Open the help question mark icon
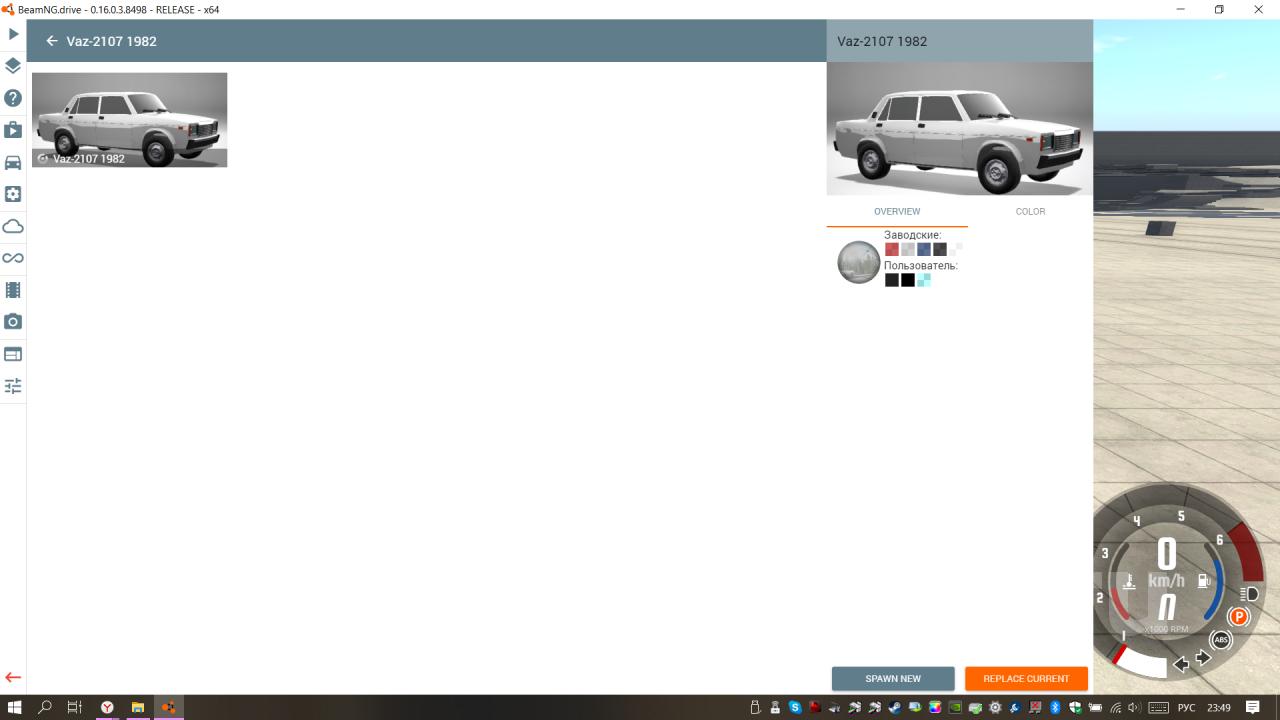This screenshot has width=1280, height=720. [13, 98]
